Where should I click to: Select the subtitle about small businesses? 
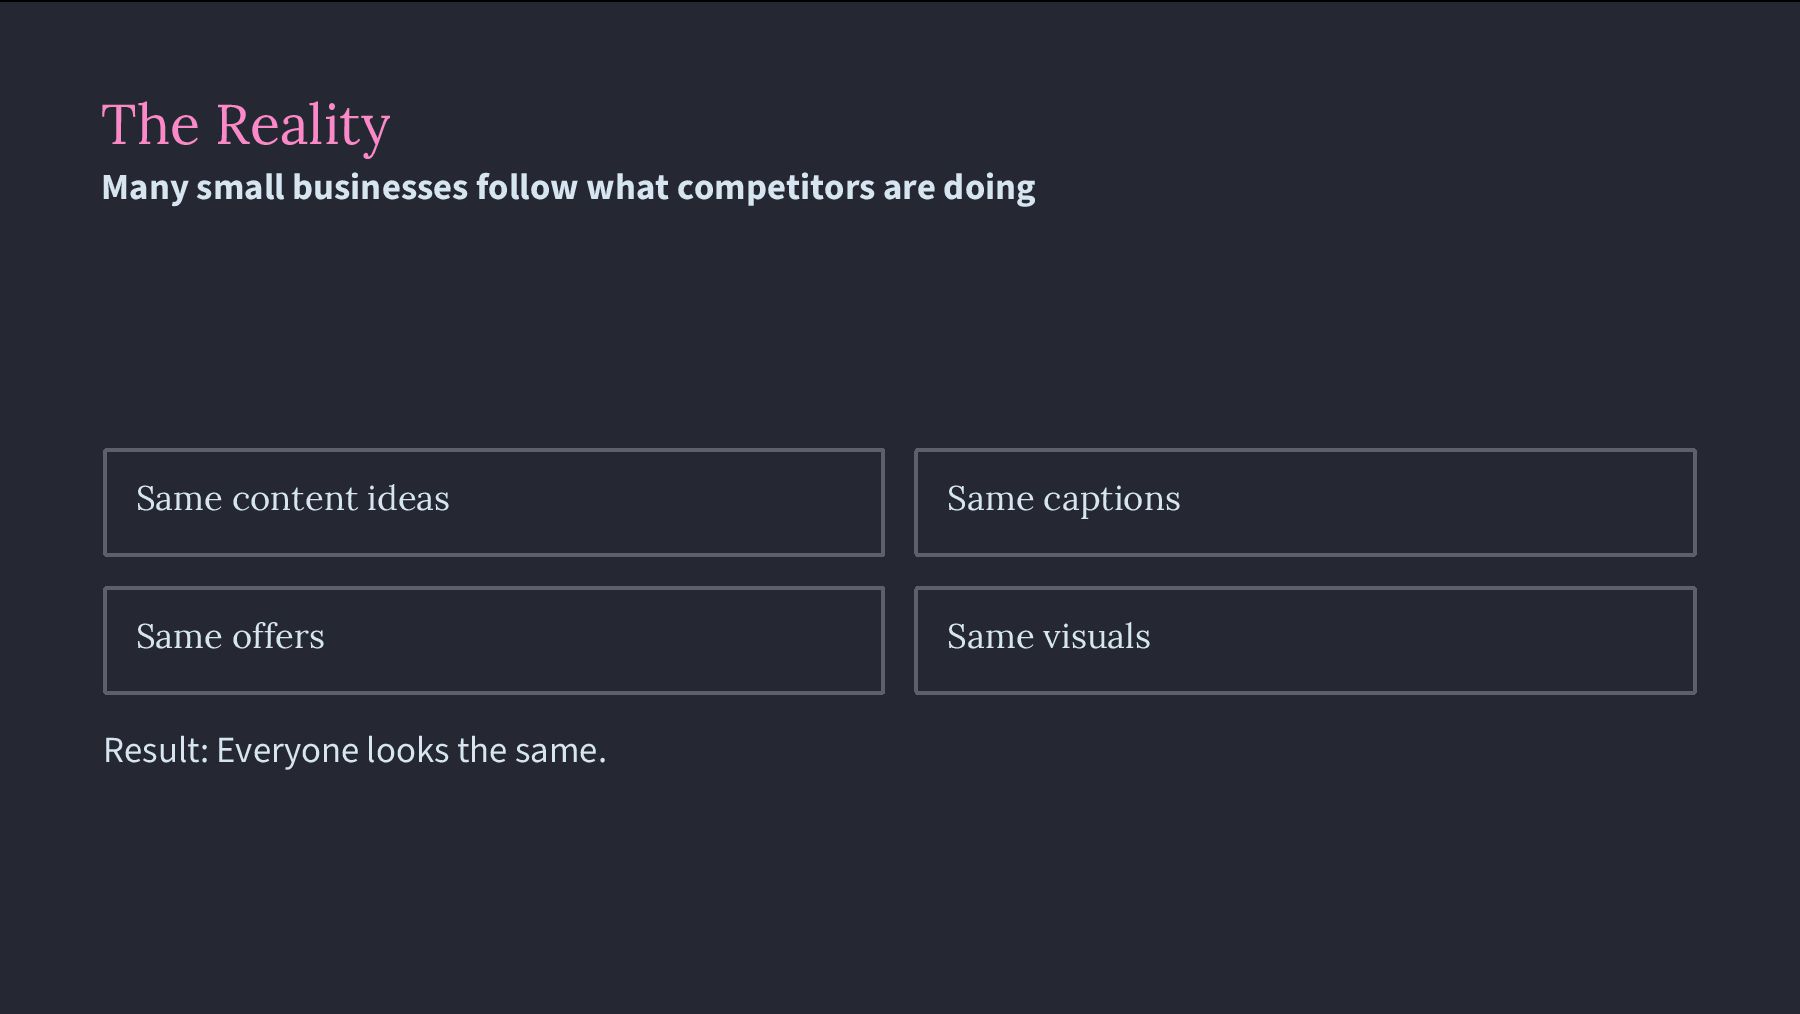pos(568,188)
